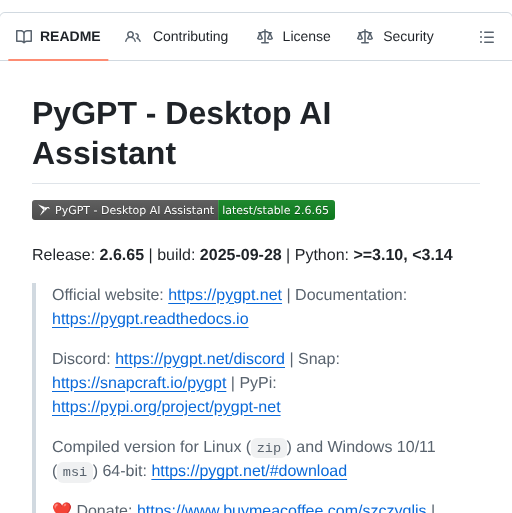
Task: Click the Contributing people icon
Action: [x=133, y=37]
